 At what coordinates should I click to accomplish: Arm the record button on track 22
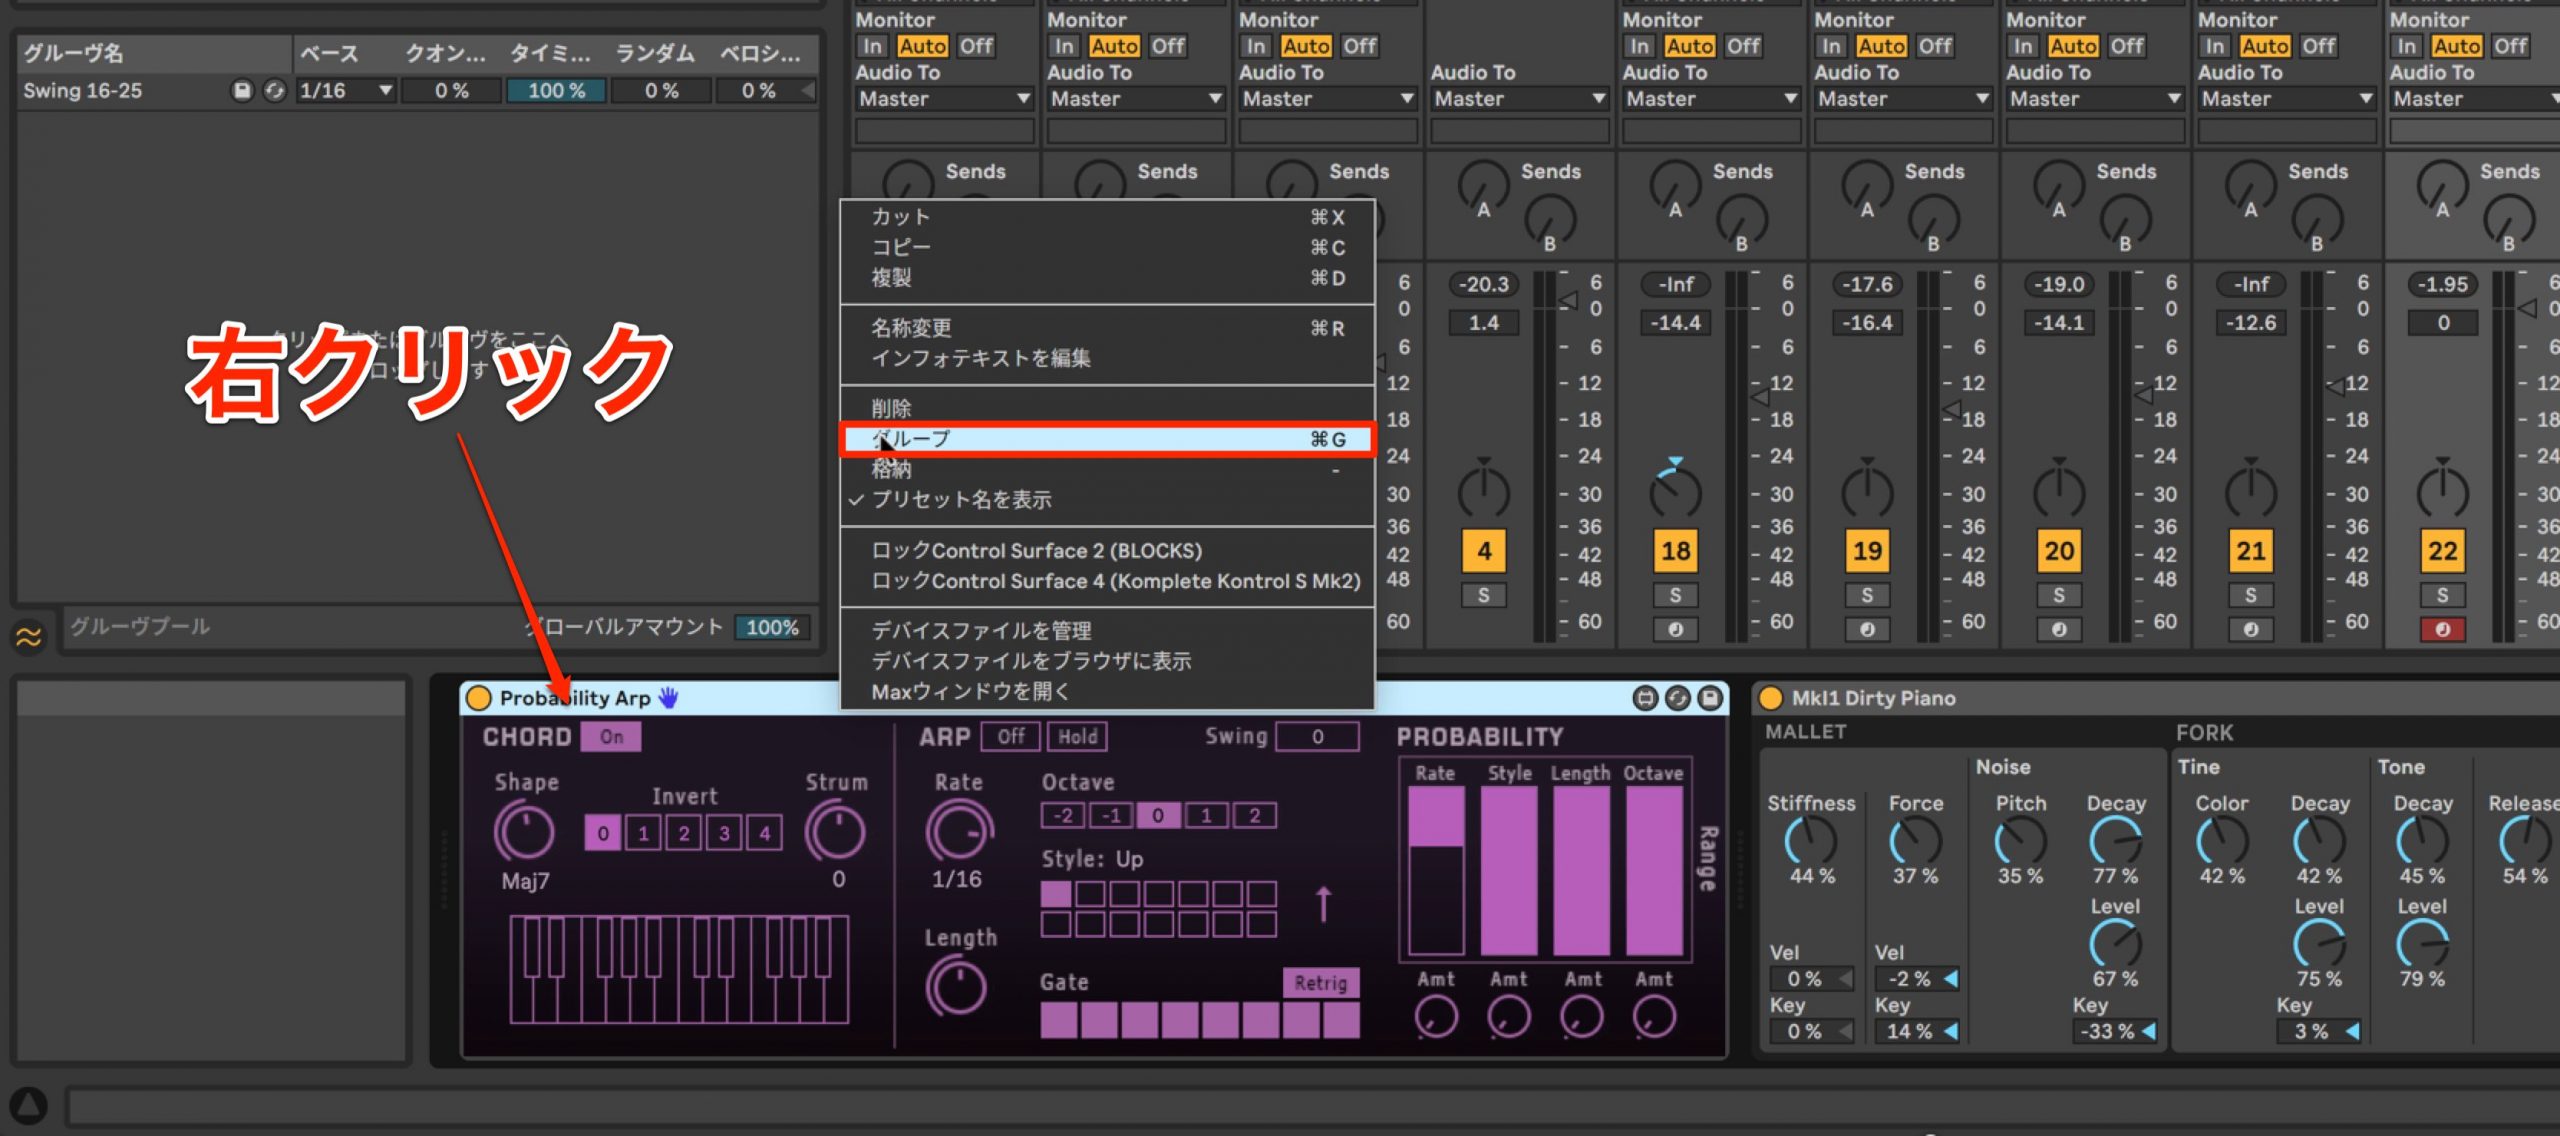(2442, 629)
